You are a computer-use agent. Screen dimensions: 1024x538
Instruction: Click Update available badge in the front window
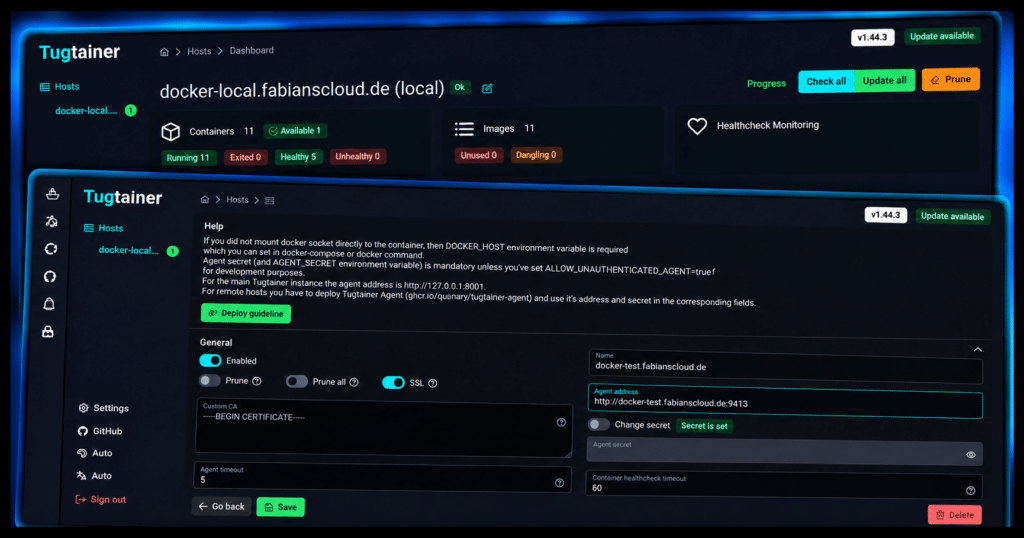[x=952, y=216]
